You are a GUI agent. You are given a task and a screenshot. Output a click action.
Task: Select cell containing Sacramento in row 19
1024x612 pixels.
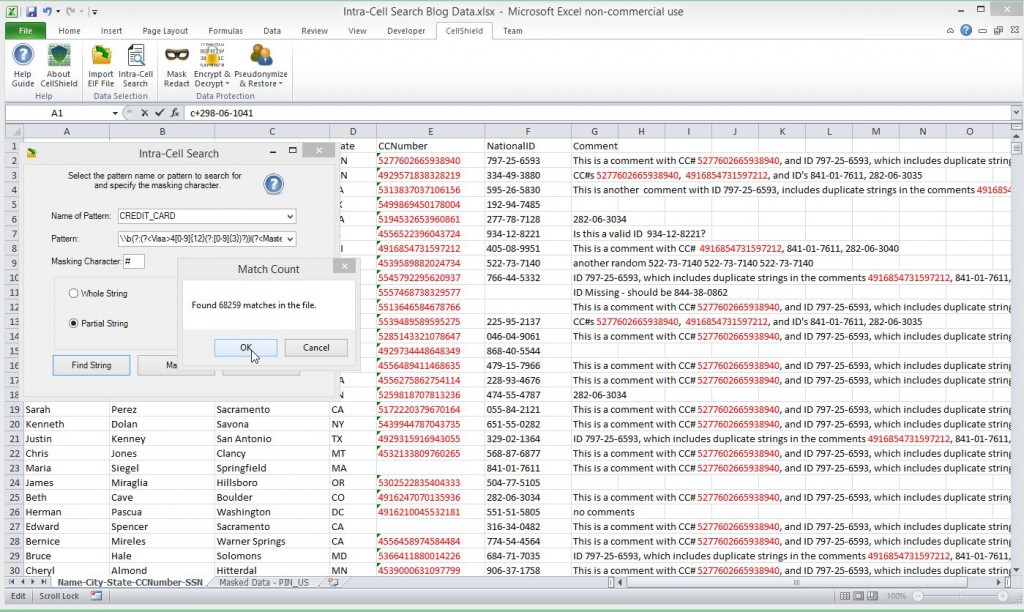(272, 410)
